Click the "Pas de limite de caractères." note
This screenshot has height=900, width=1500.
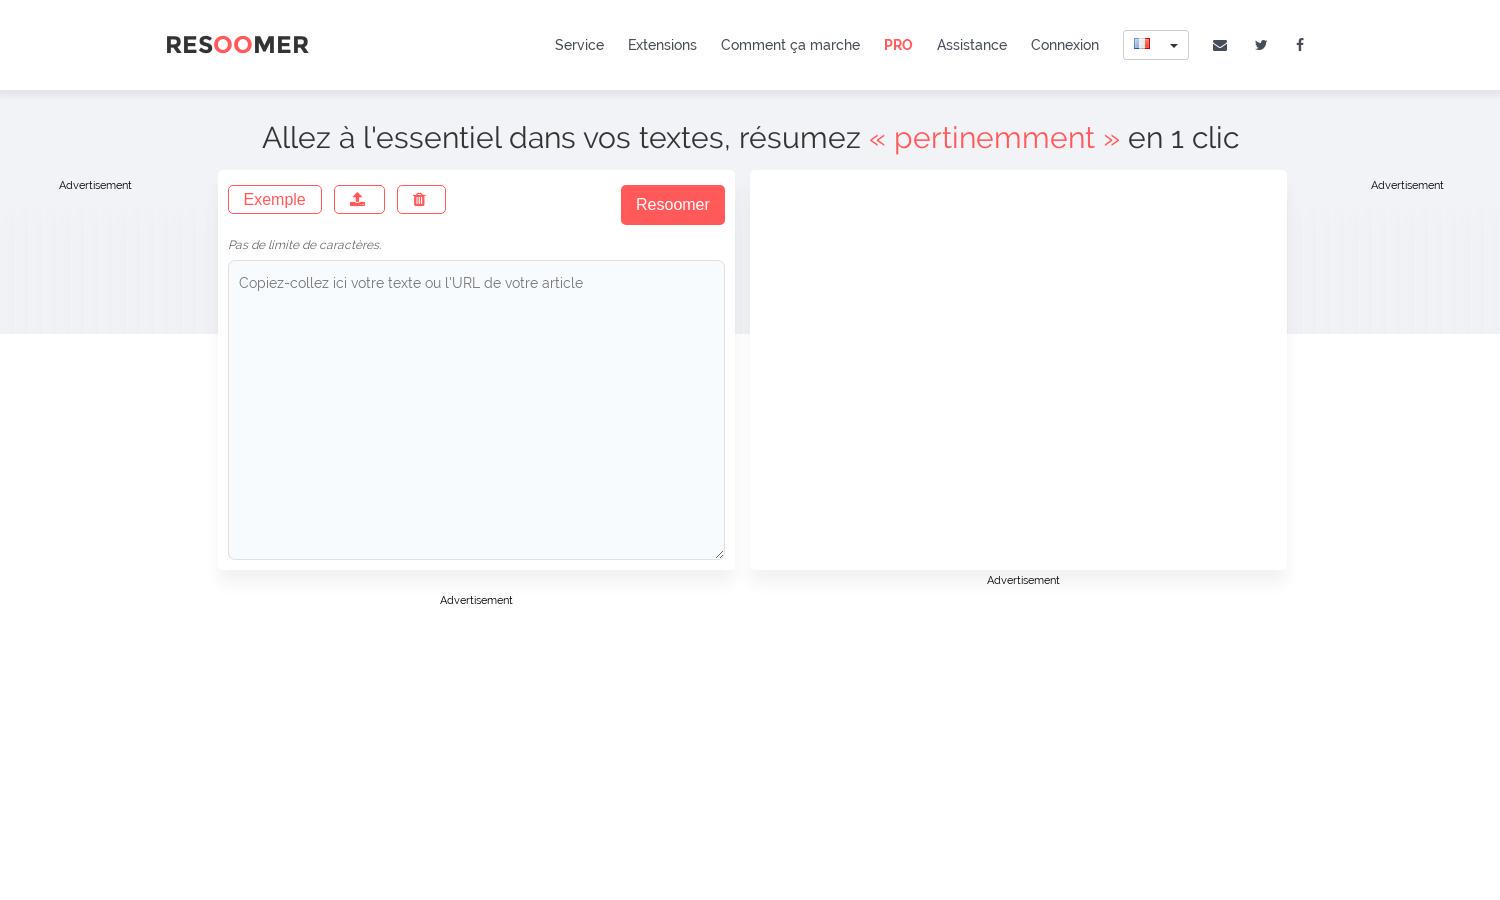pyautogui.click(x=305, y=245)
